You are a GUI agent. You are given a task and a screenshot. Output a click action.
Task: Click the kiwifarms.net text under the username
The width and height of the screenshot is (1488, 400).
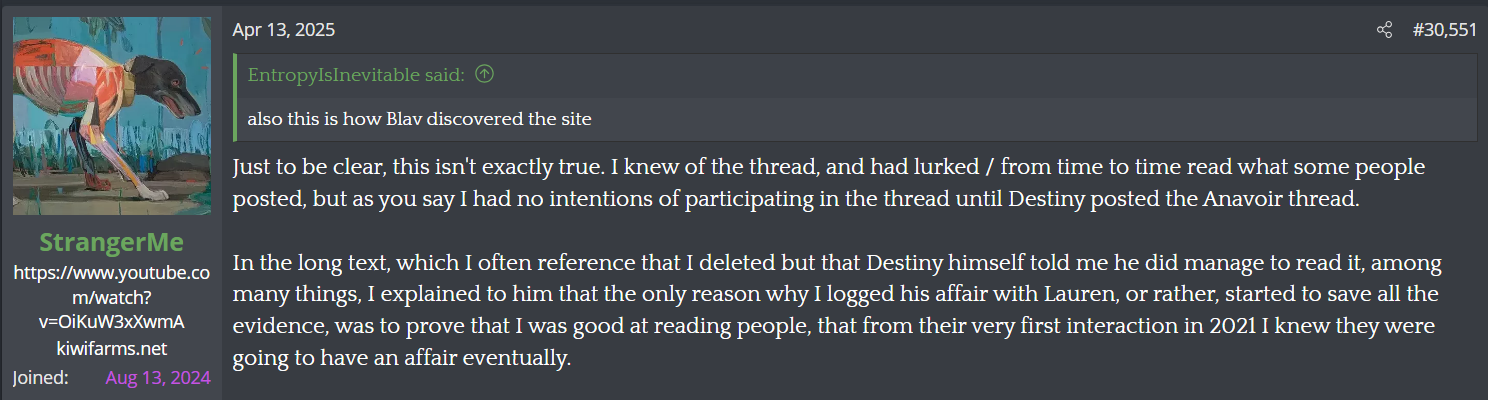[112, 348]
